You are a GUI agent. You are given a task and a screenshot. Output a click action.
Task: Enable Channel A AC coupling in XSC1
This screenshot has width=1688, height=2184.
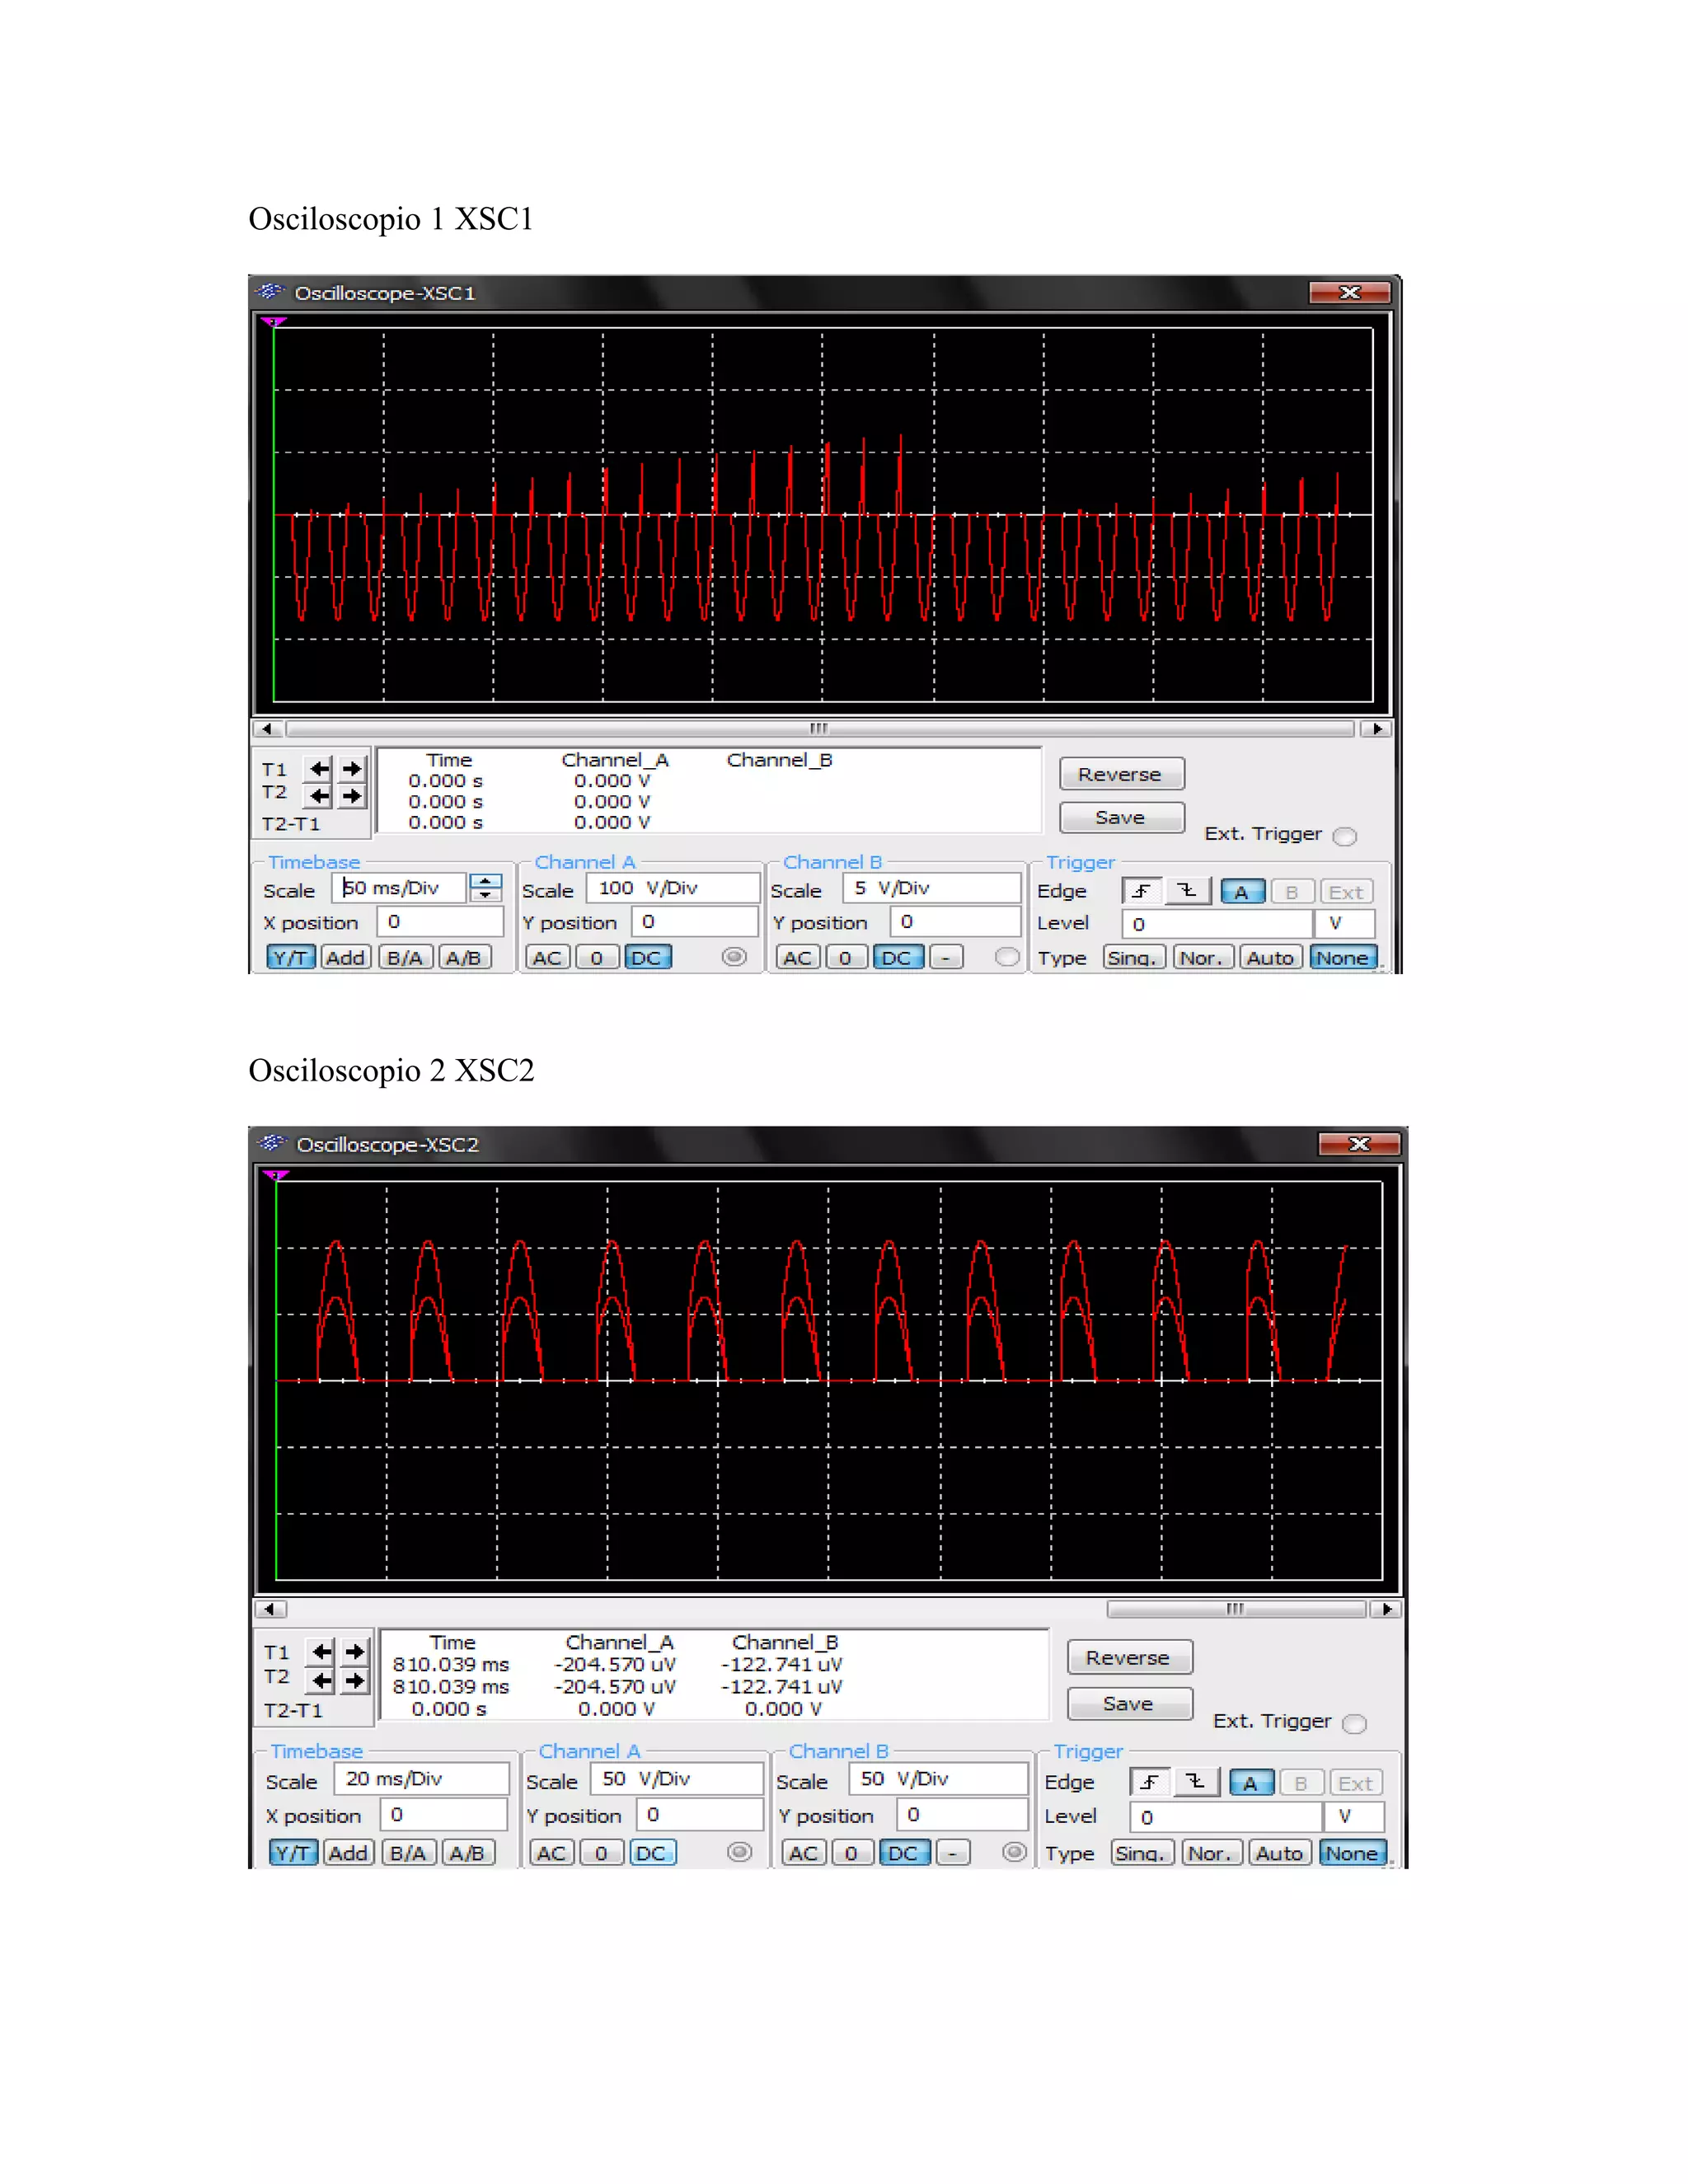[547, 958]
